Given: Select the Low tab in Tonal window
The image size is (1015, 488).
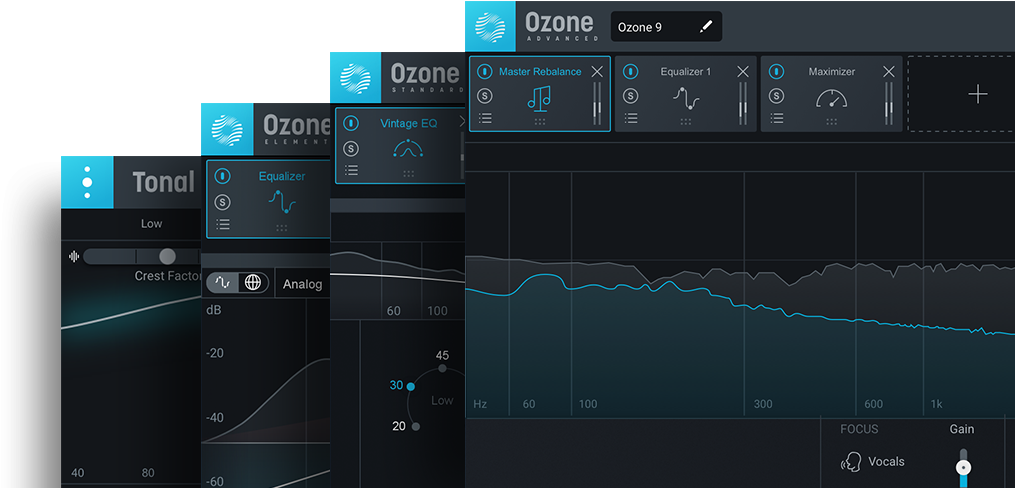Looking at the screenshot, I should [x=151, y=223].
